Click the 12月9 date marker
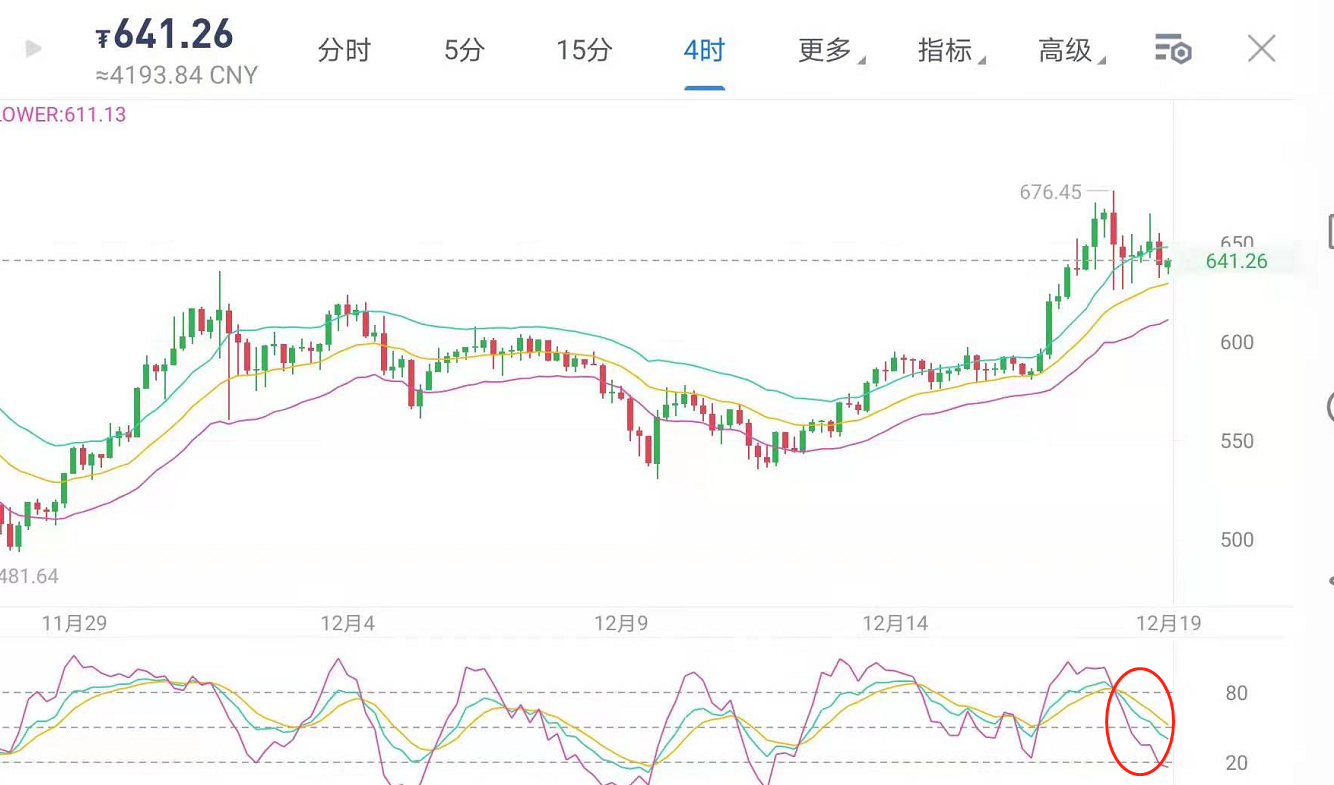Image resolution: width=1334 pixels, height=785 pixels. pyautogui.click(x=621, y=623)
